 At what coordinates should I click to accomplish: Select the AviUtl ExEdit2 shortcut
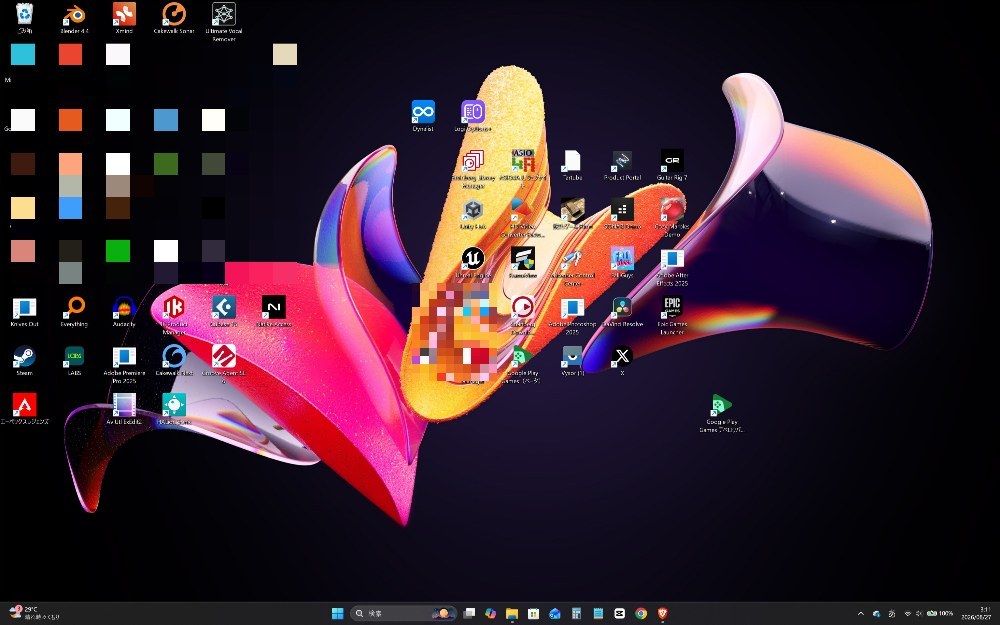coord(124,409)
